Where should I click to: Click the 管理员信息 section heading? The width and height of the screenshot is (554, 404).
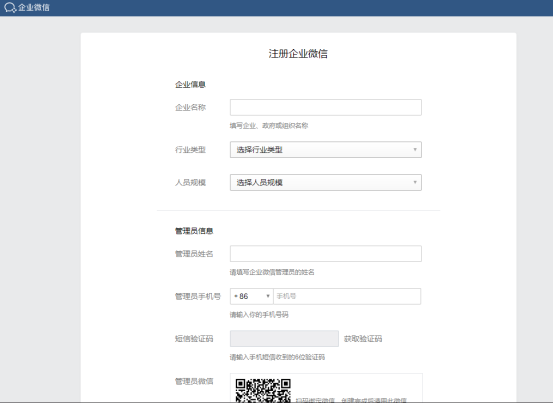[x=194, y=231]
